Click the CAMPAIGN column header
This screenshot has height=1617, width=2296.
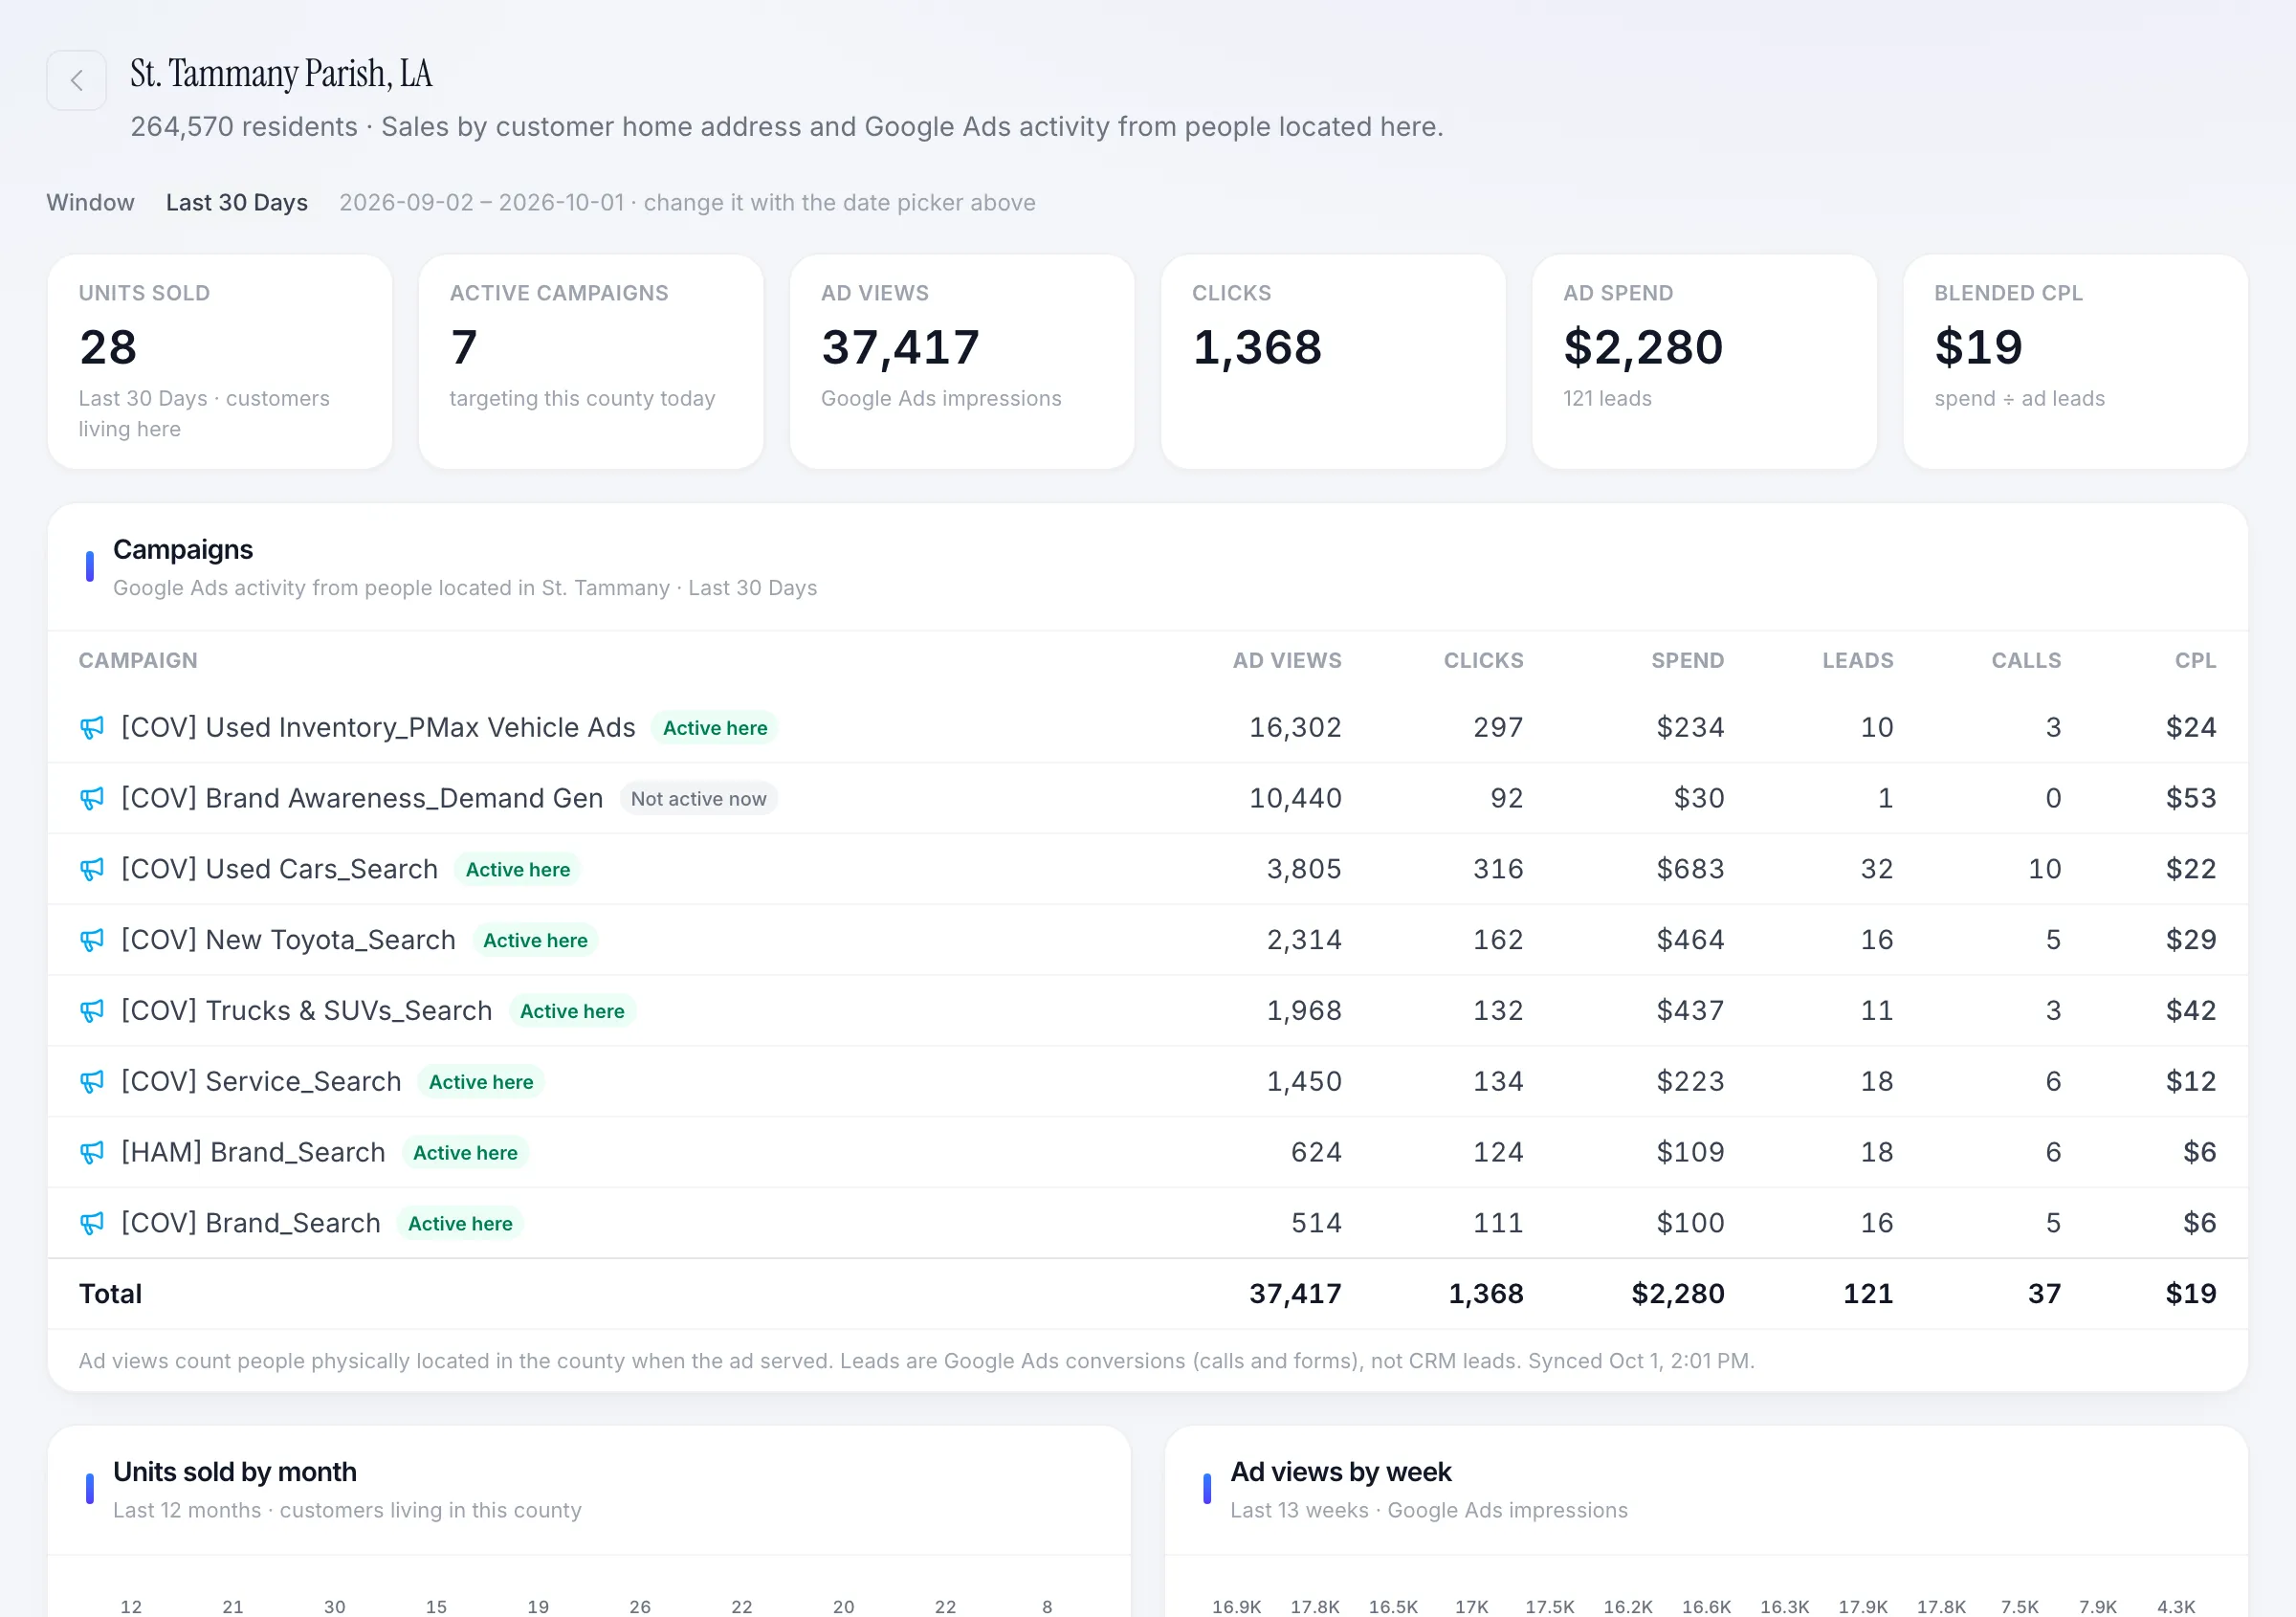(138, 661)
